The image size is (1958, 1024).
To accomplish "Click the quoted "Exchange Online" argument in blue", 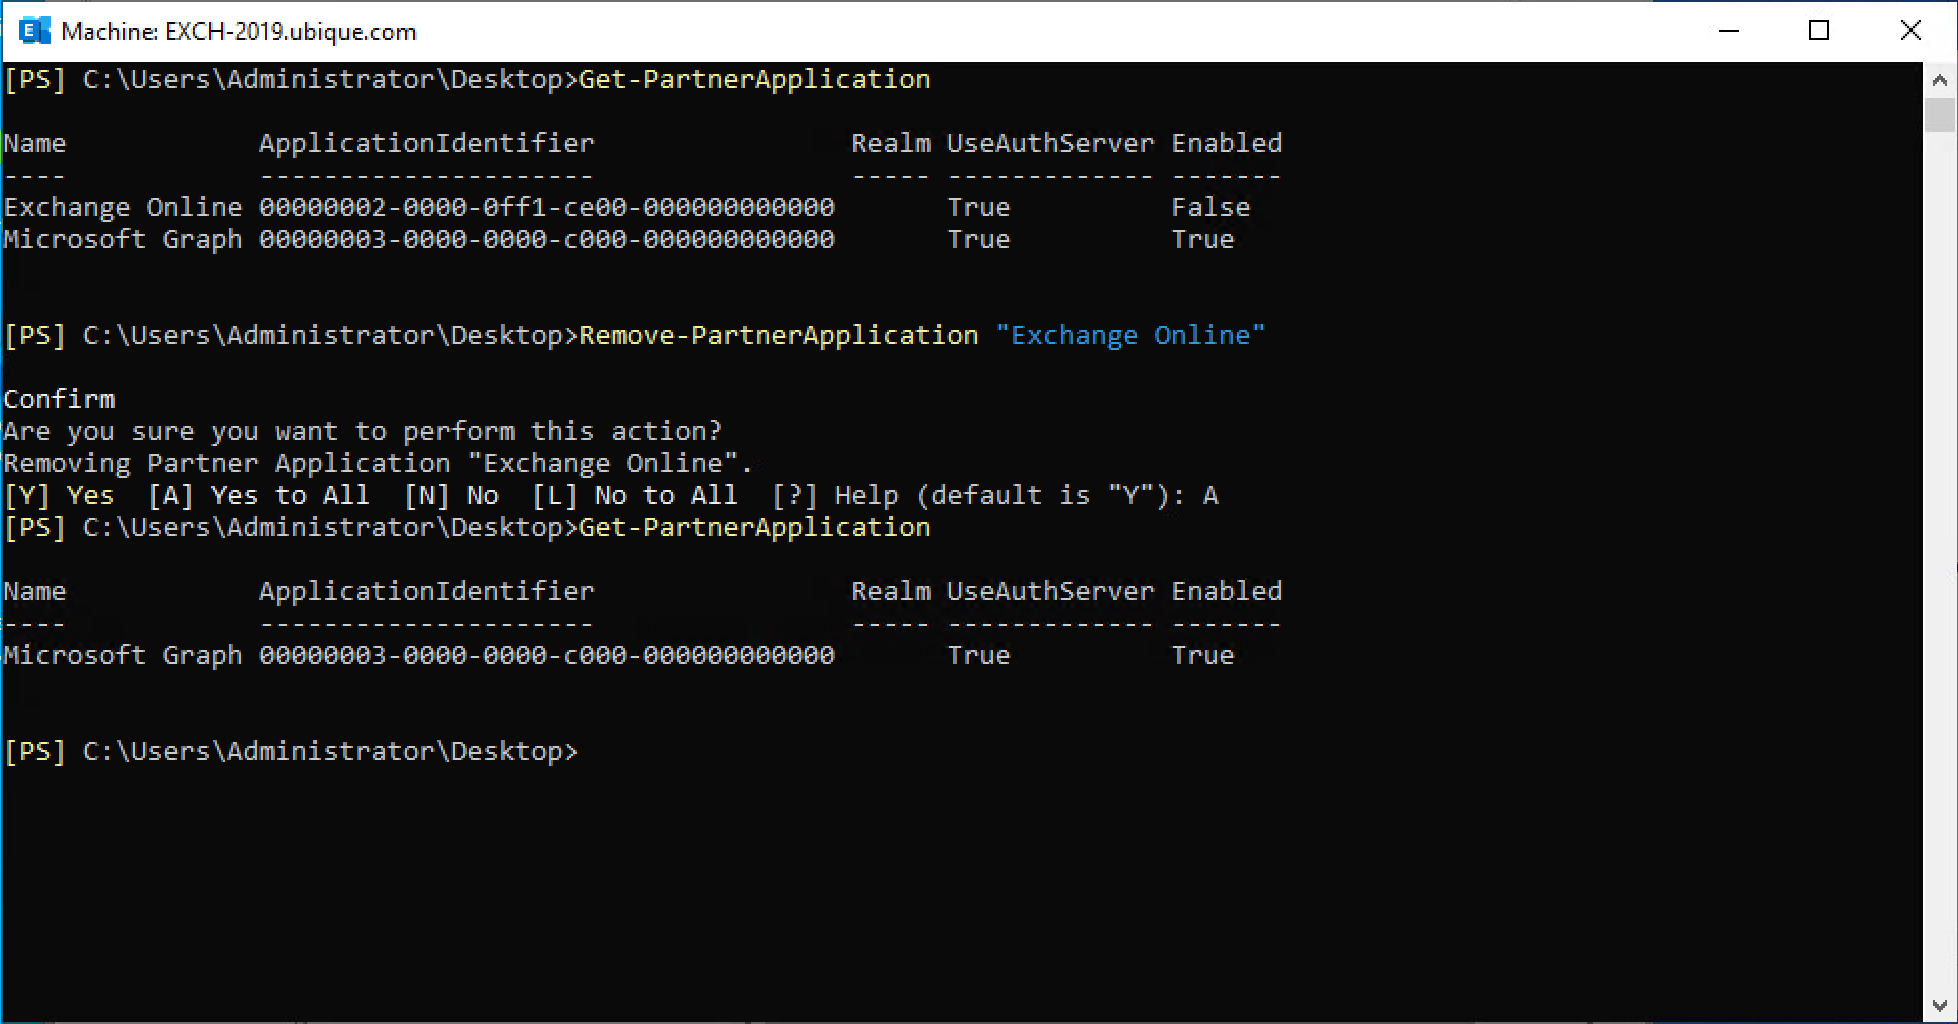I will (1130, 336).
